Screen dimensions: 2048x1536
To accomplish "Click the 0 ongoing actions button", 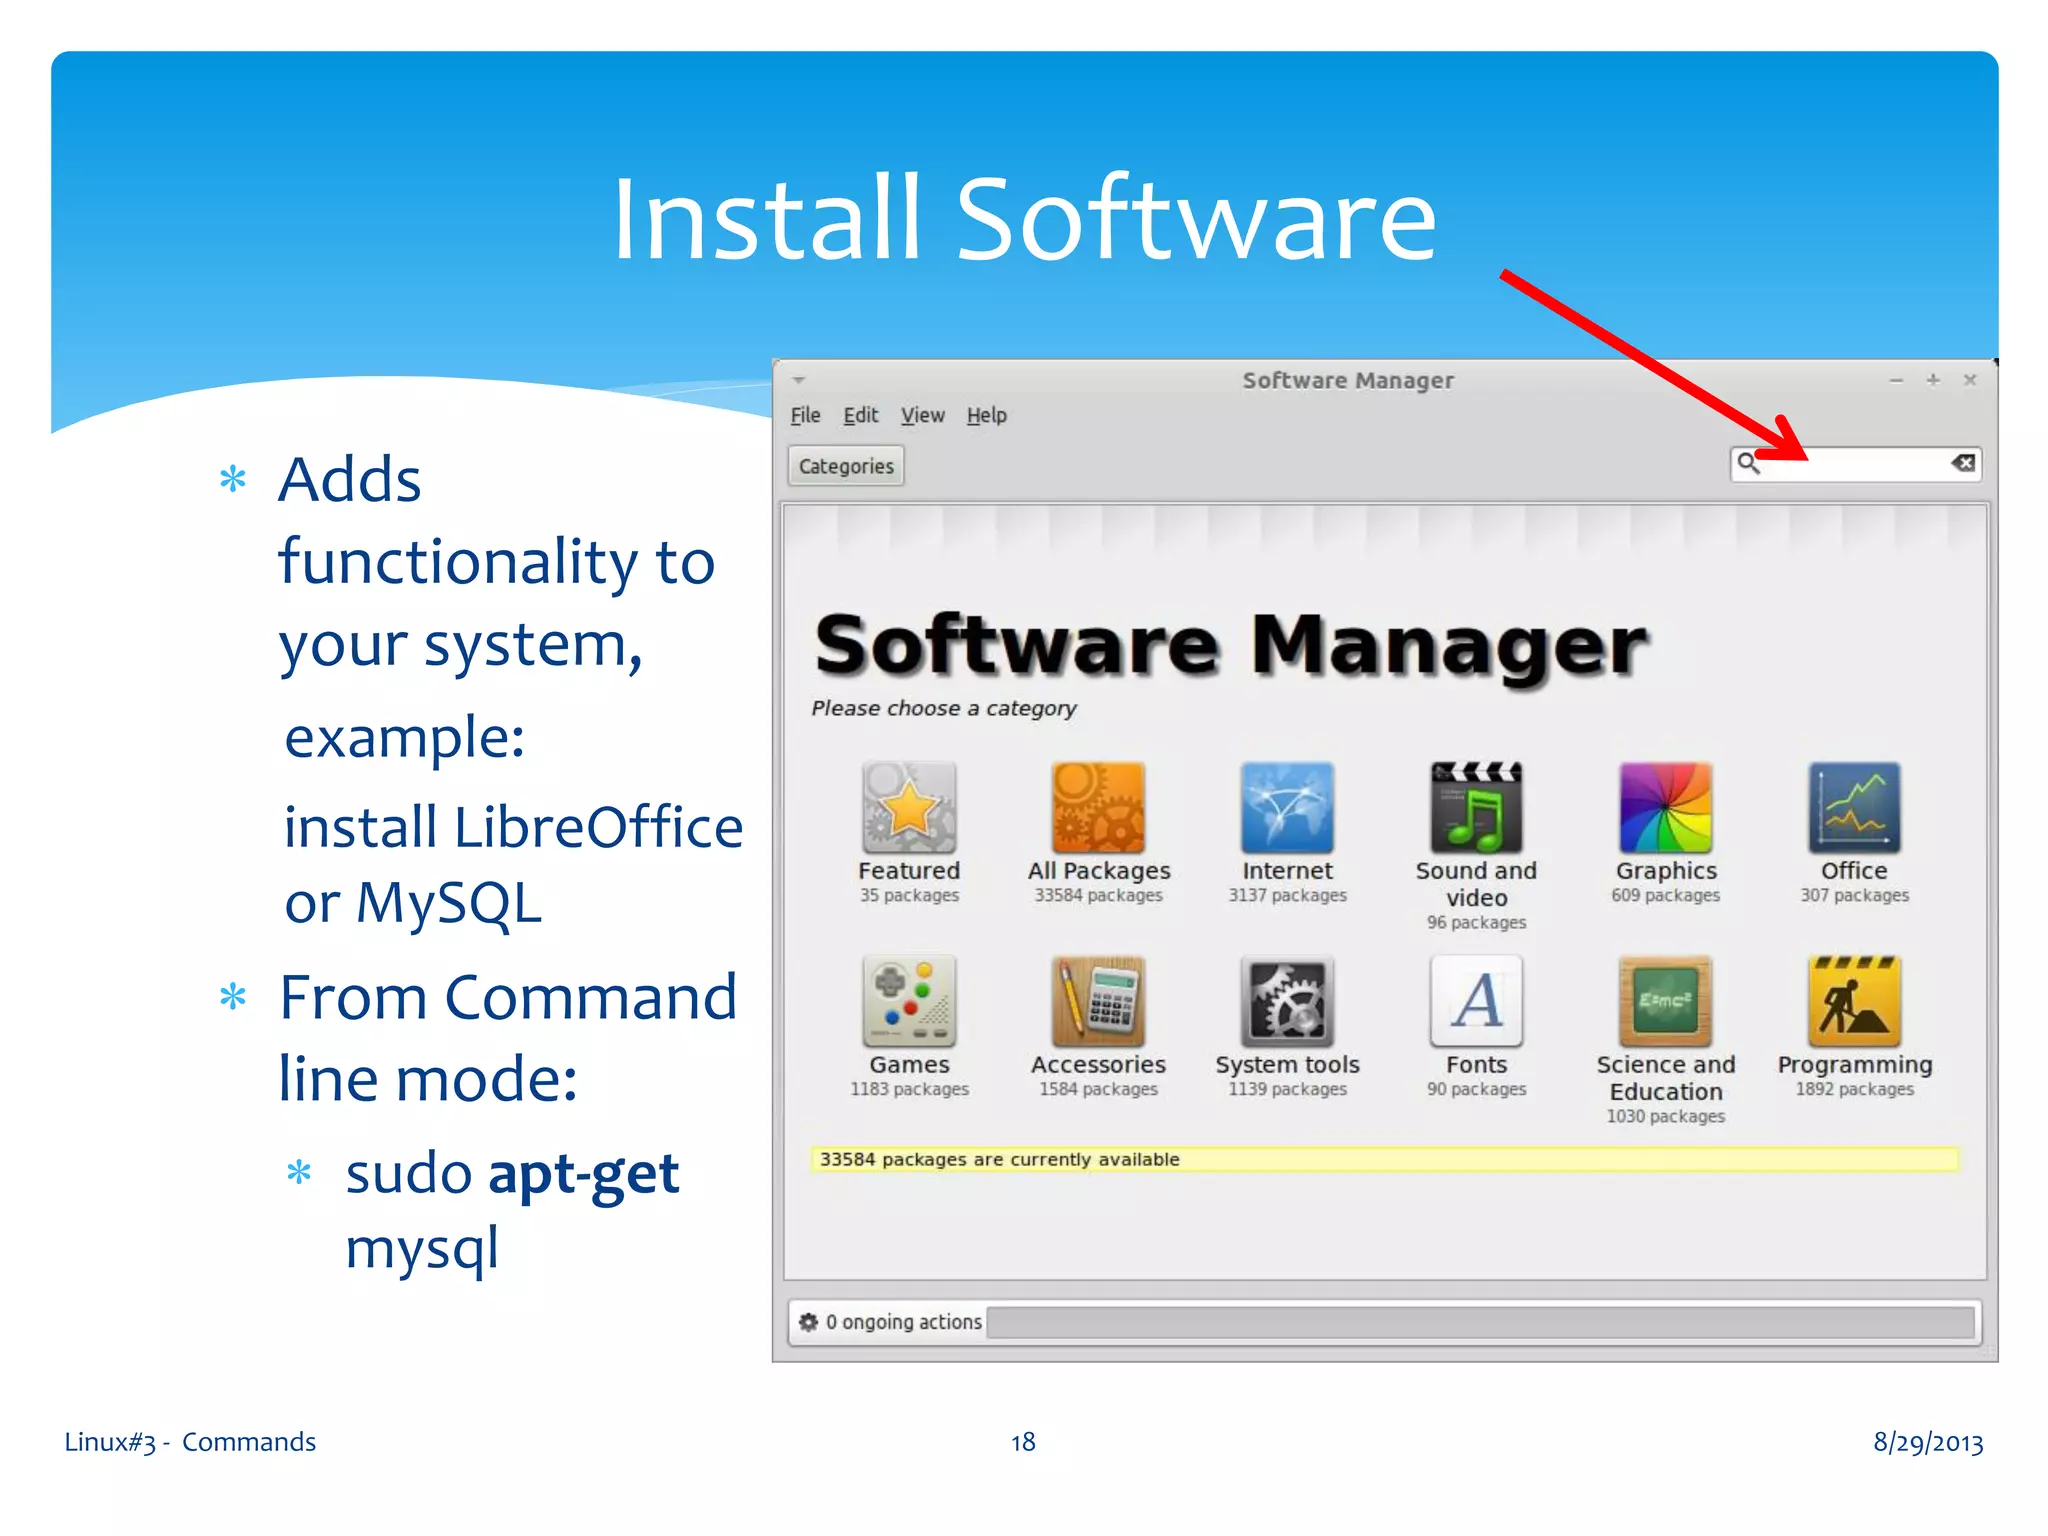I will click(890, 1322).
